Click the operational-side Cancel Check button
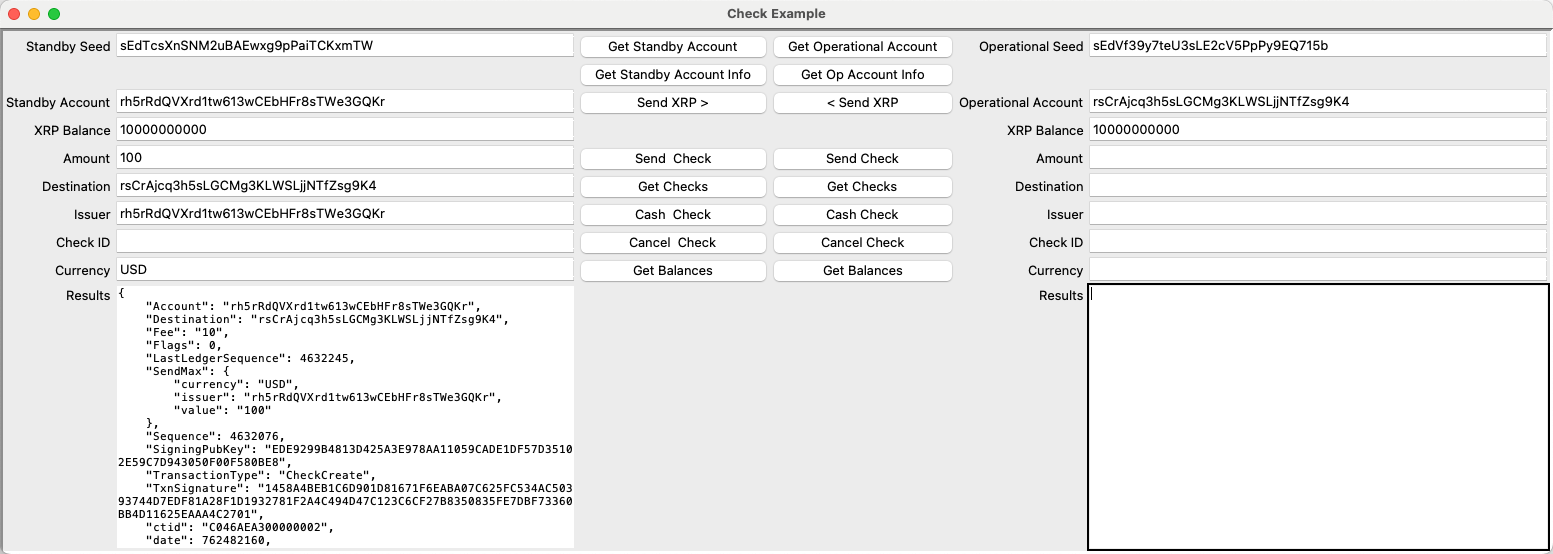Viewport: 1553px width, 554px height. (862, 242)
